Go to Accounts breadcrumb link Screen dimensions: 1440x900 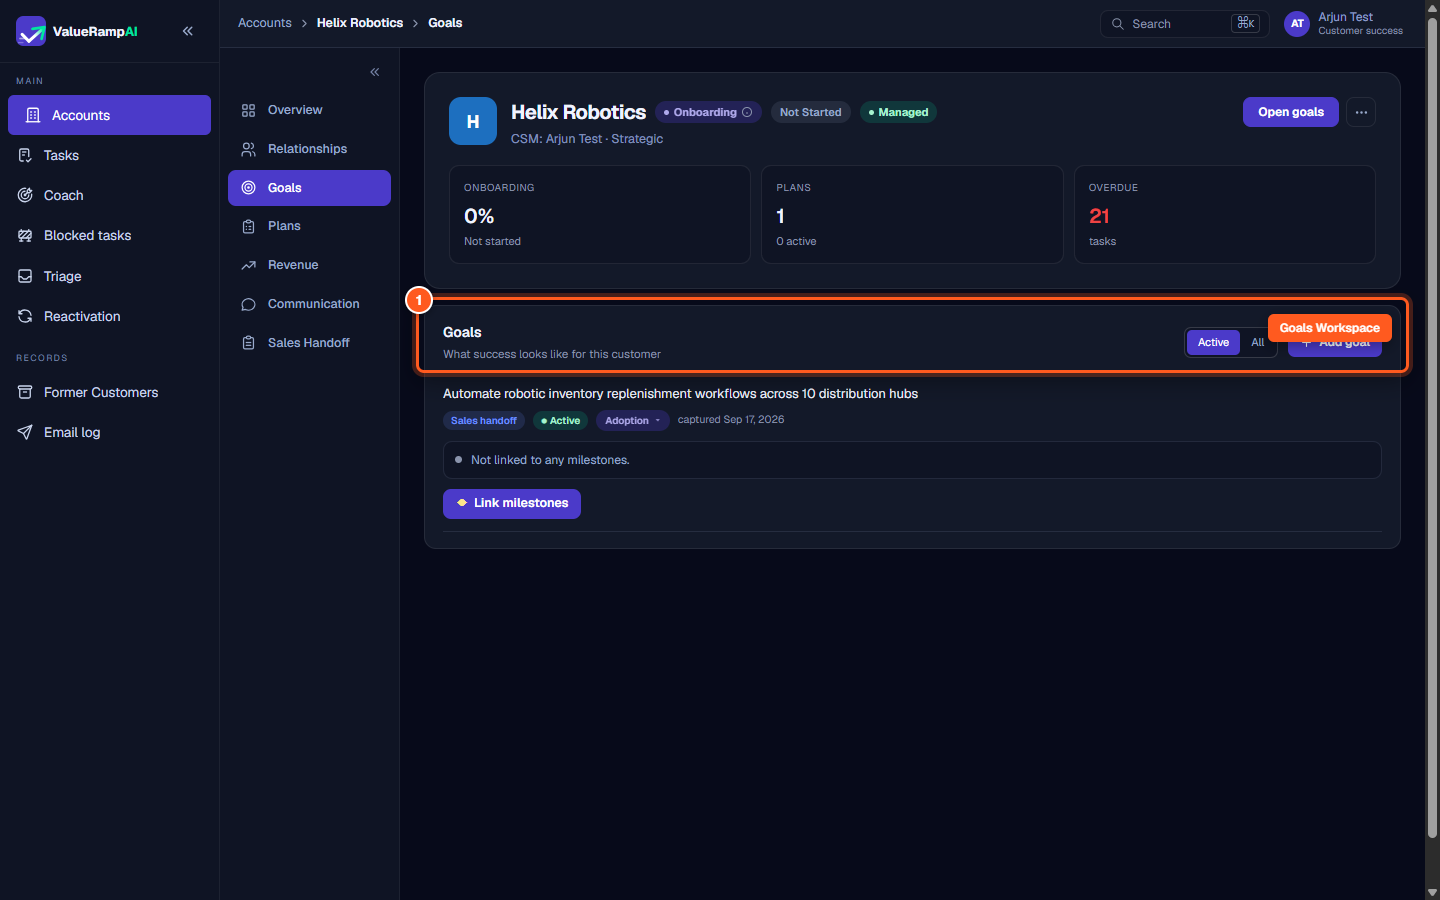click(x=265, y=23)
